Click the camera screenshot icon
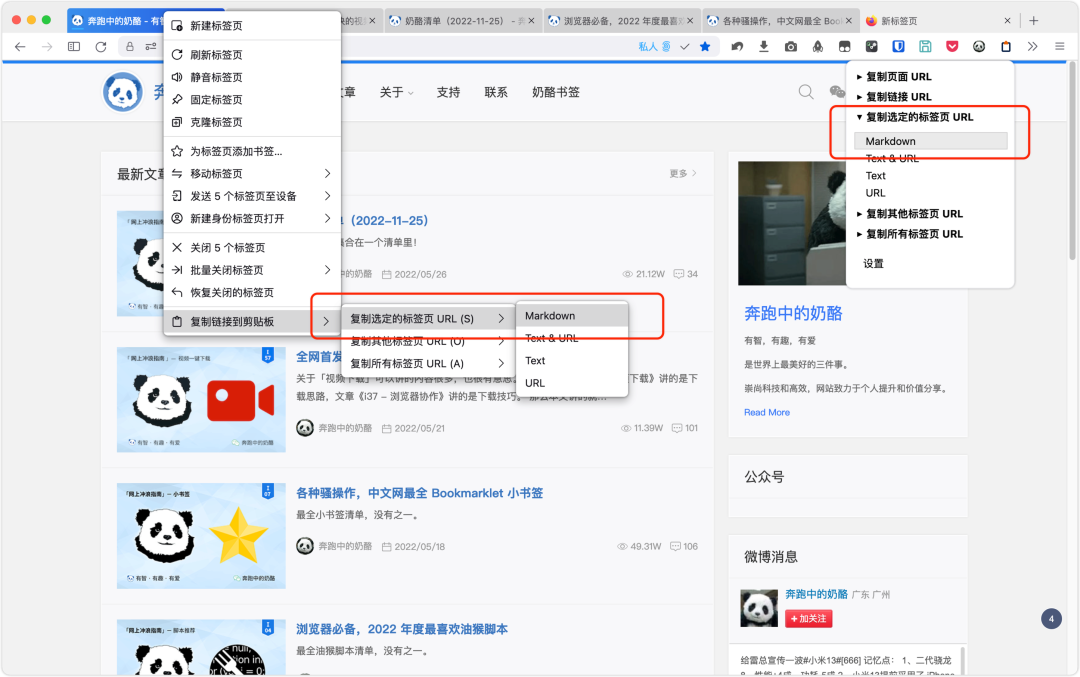Screen dimensions: 1080x677 coord(791,47)
